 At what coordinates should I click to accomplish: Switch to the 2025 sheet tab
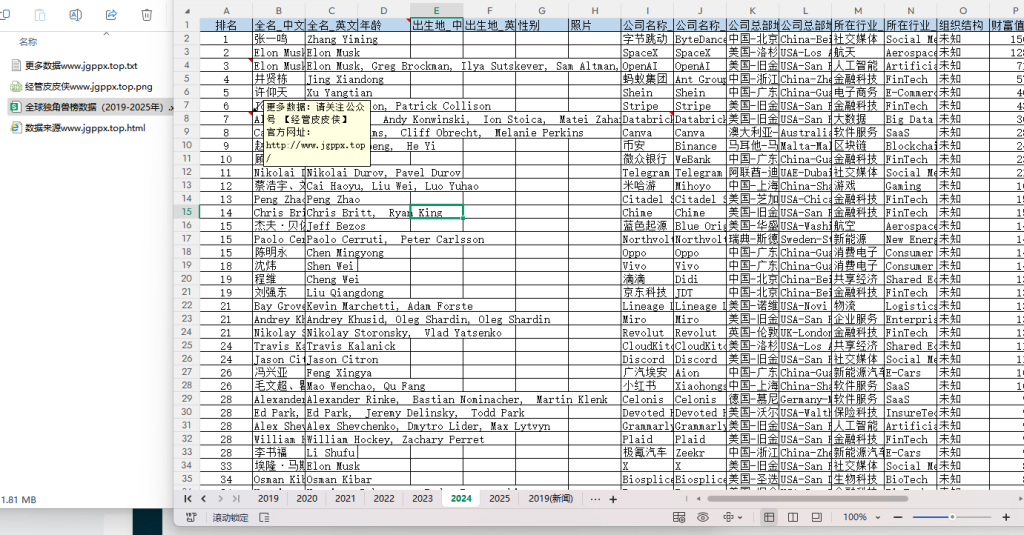[500, 498]
